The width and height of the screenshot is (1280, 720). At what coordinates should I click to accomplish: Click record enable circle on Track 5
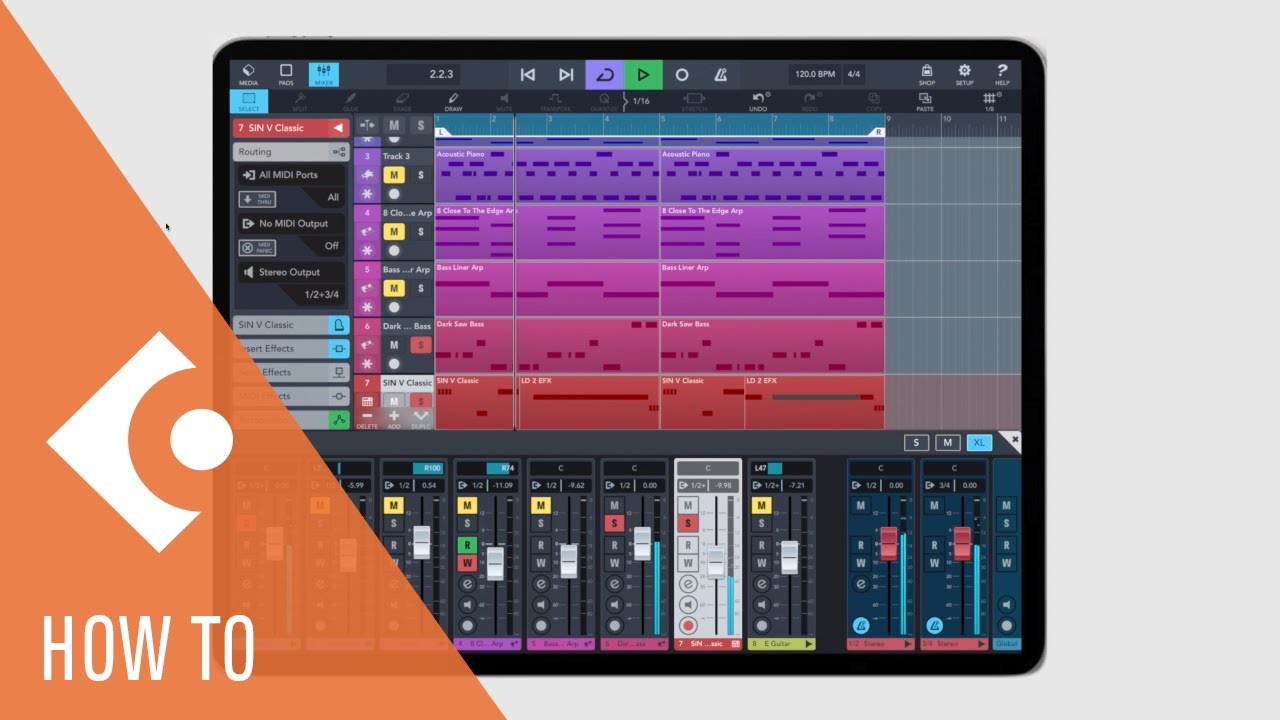(394, 307)
